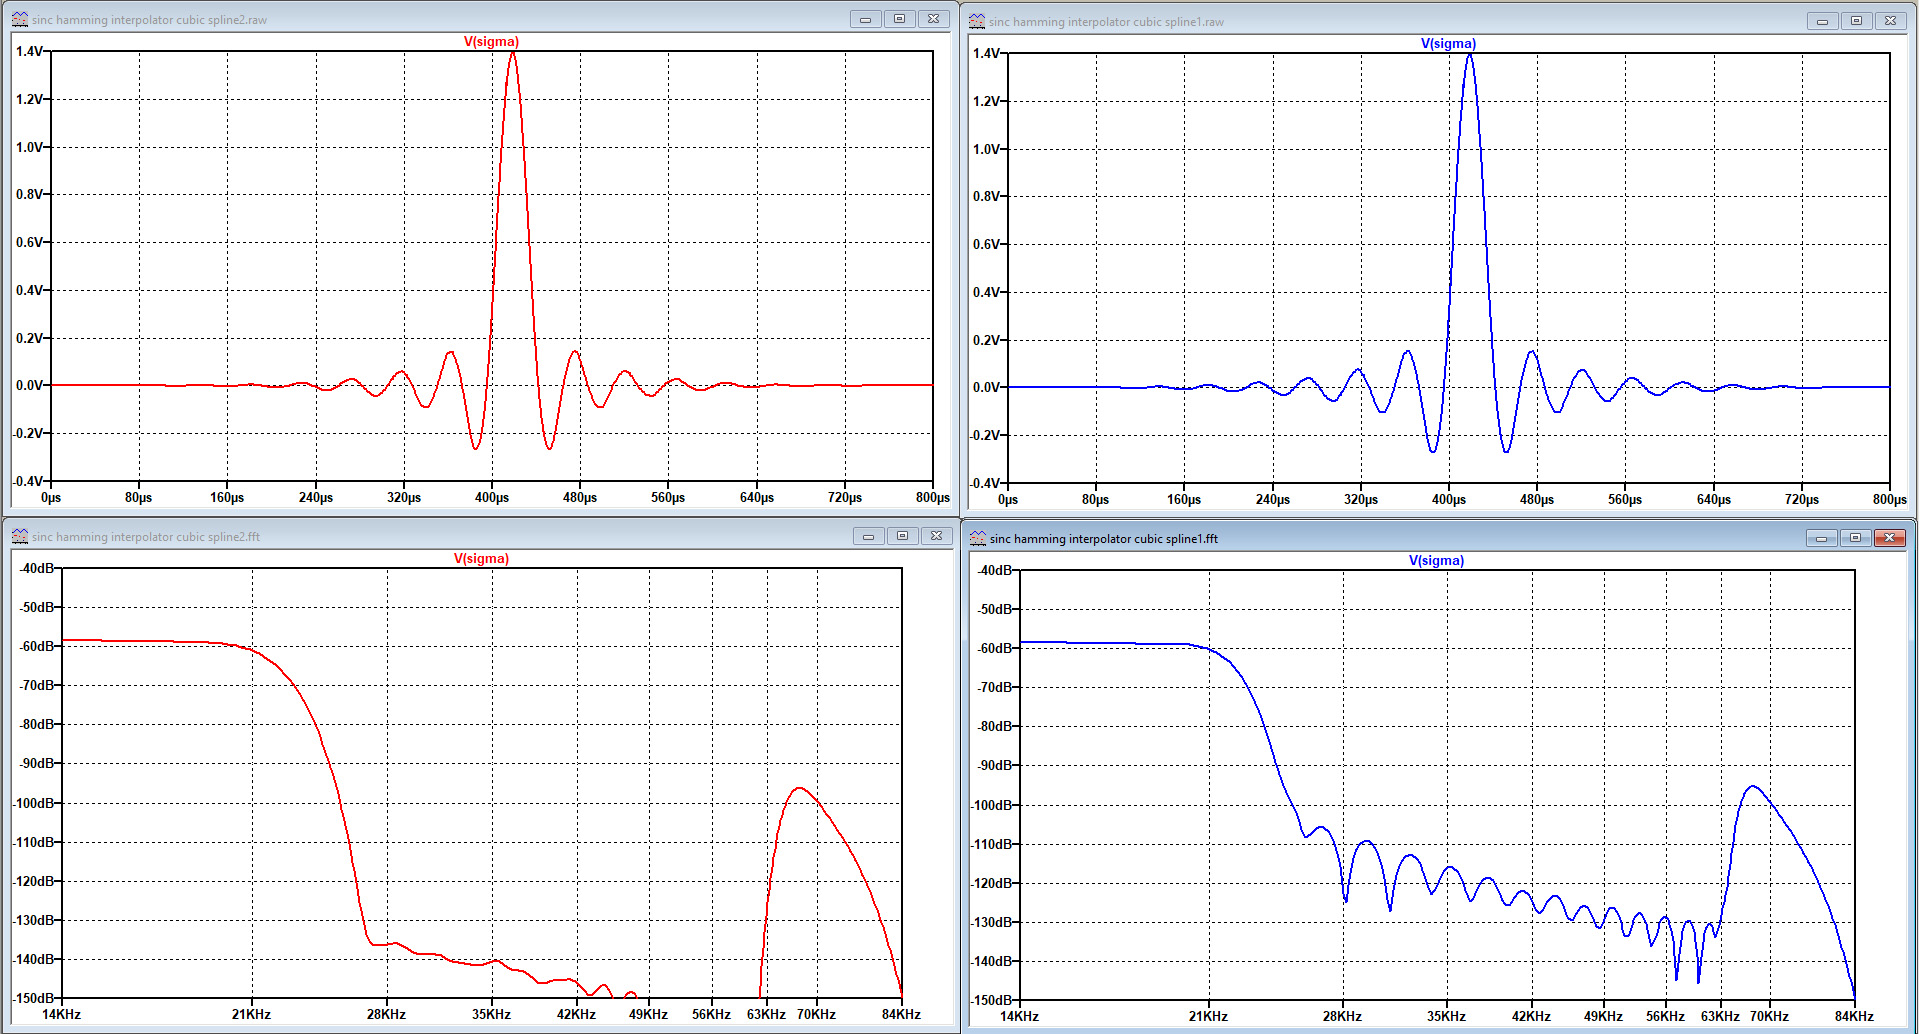Click the LTspice icon of the spline2.fft window

20,536
